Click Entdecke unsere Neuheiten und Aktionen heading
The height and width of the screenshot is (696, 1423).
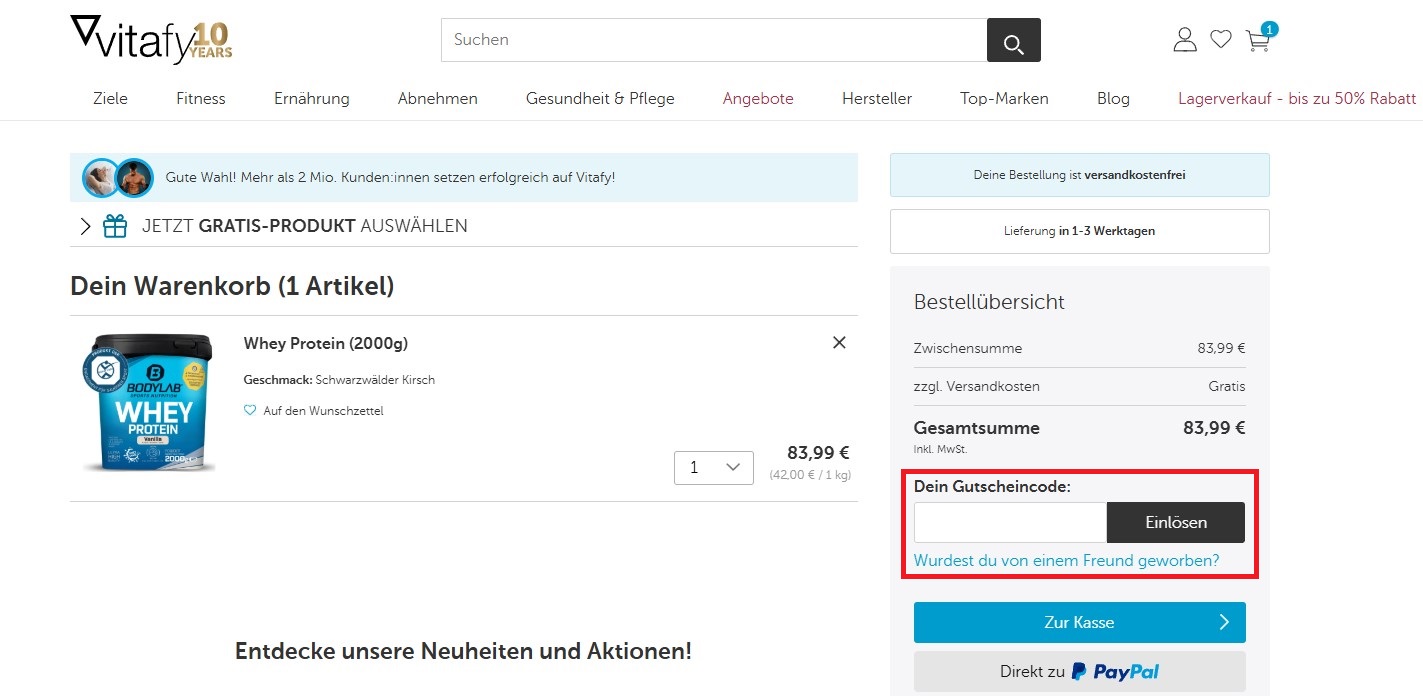tap(463, 652)
